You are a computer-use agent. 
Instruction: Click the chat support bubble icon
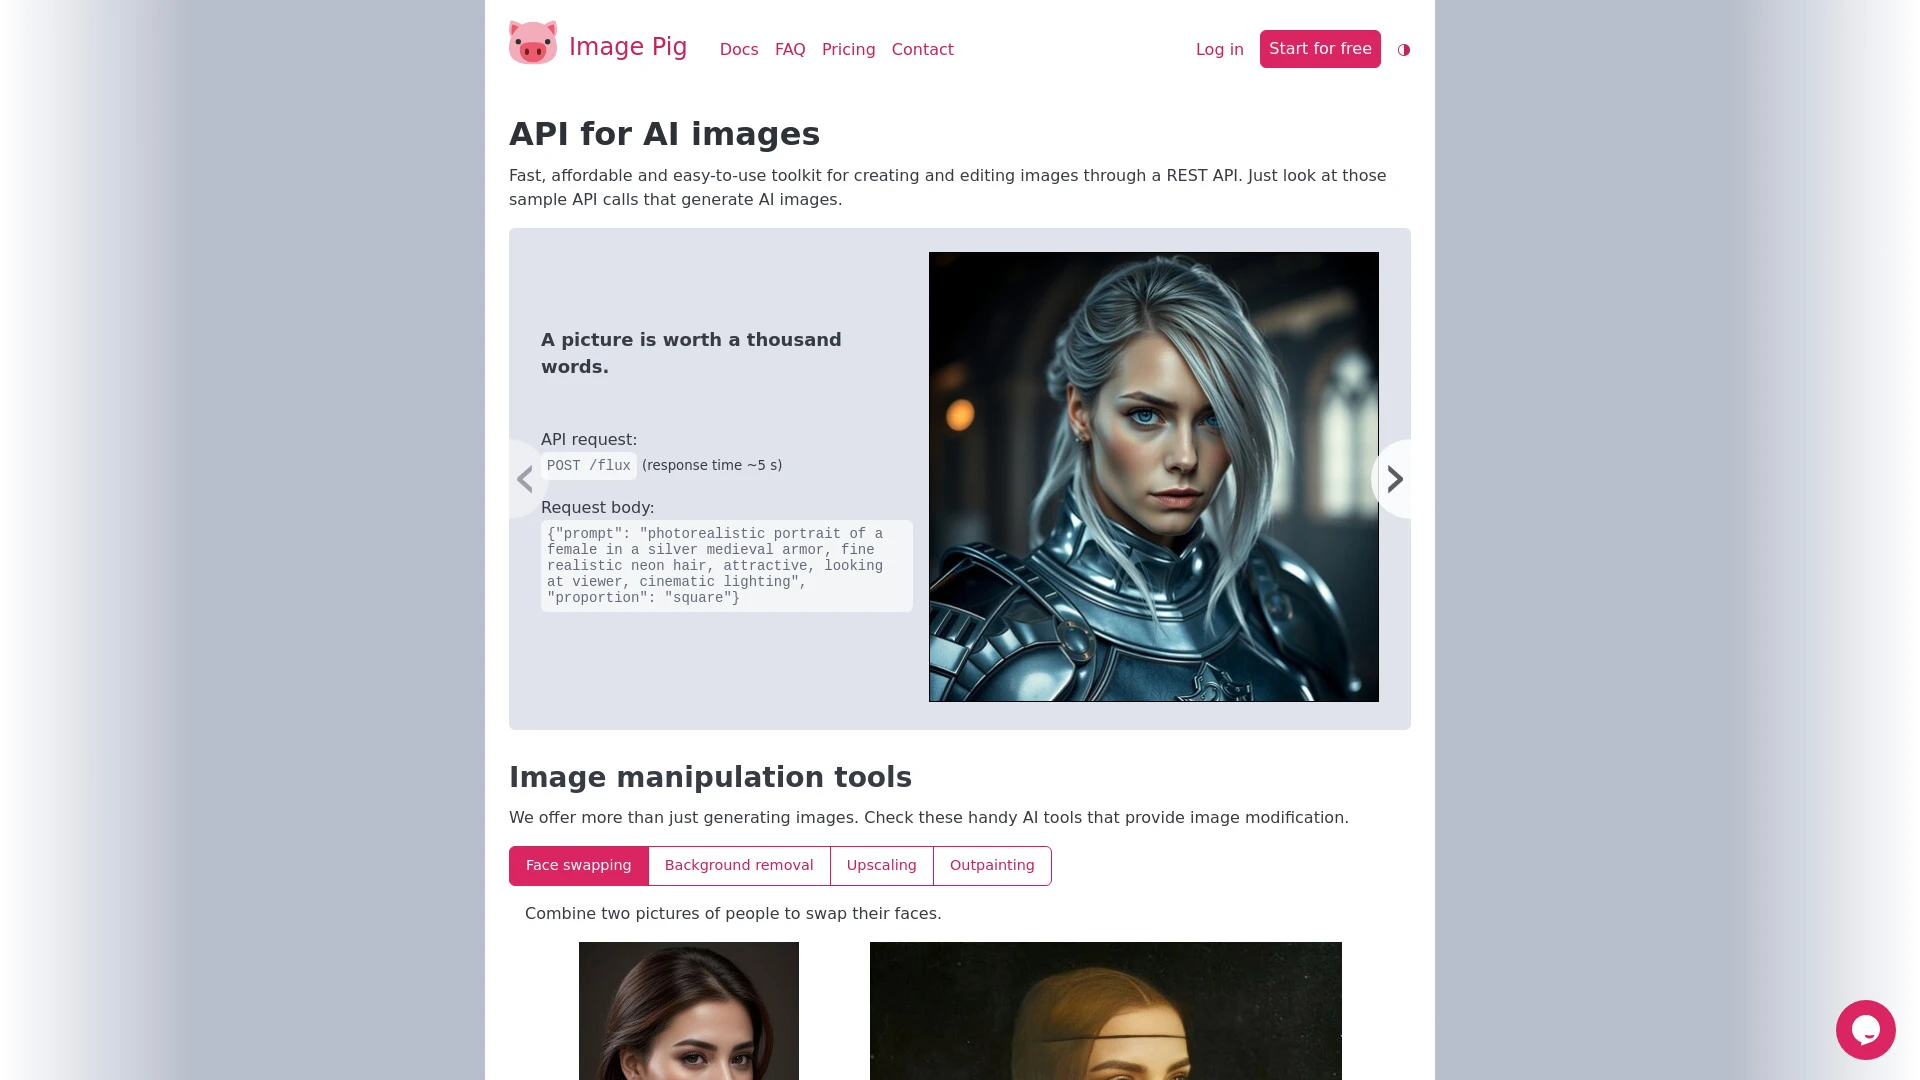(1865, 1029)
